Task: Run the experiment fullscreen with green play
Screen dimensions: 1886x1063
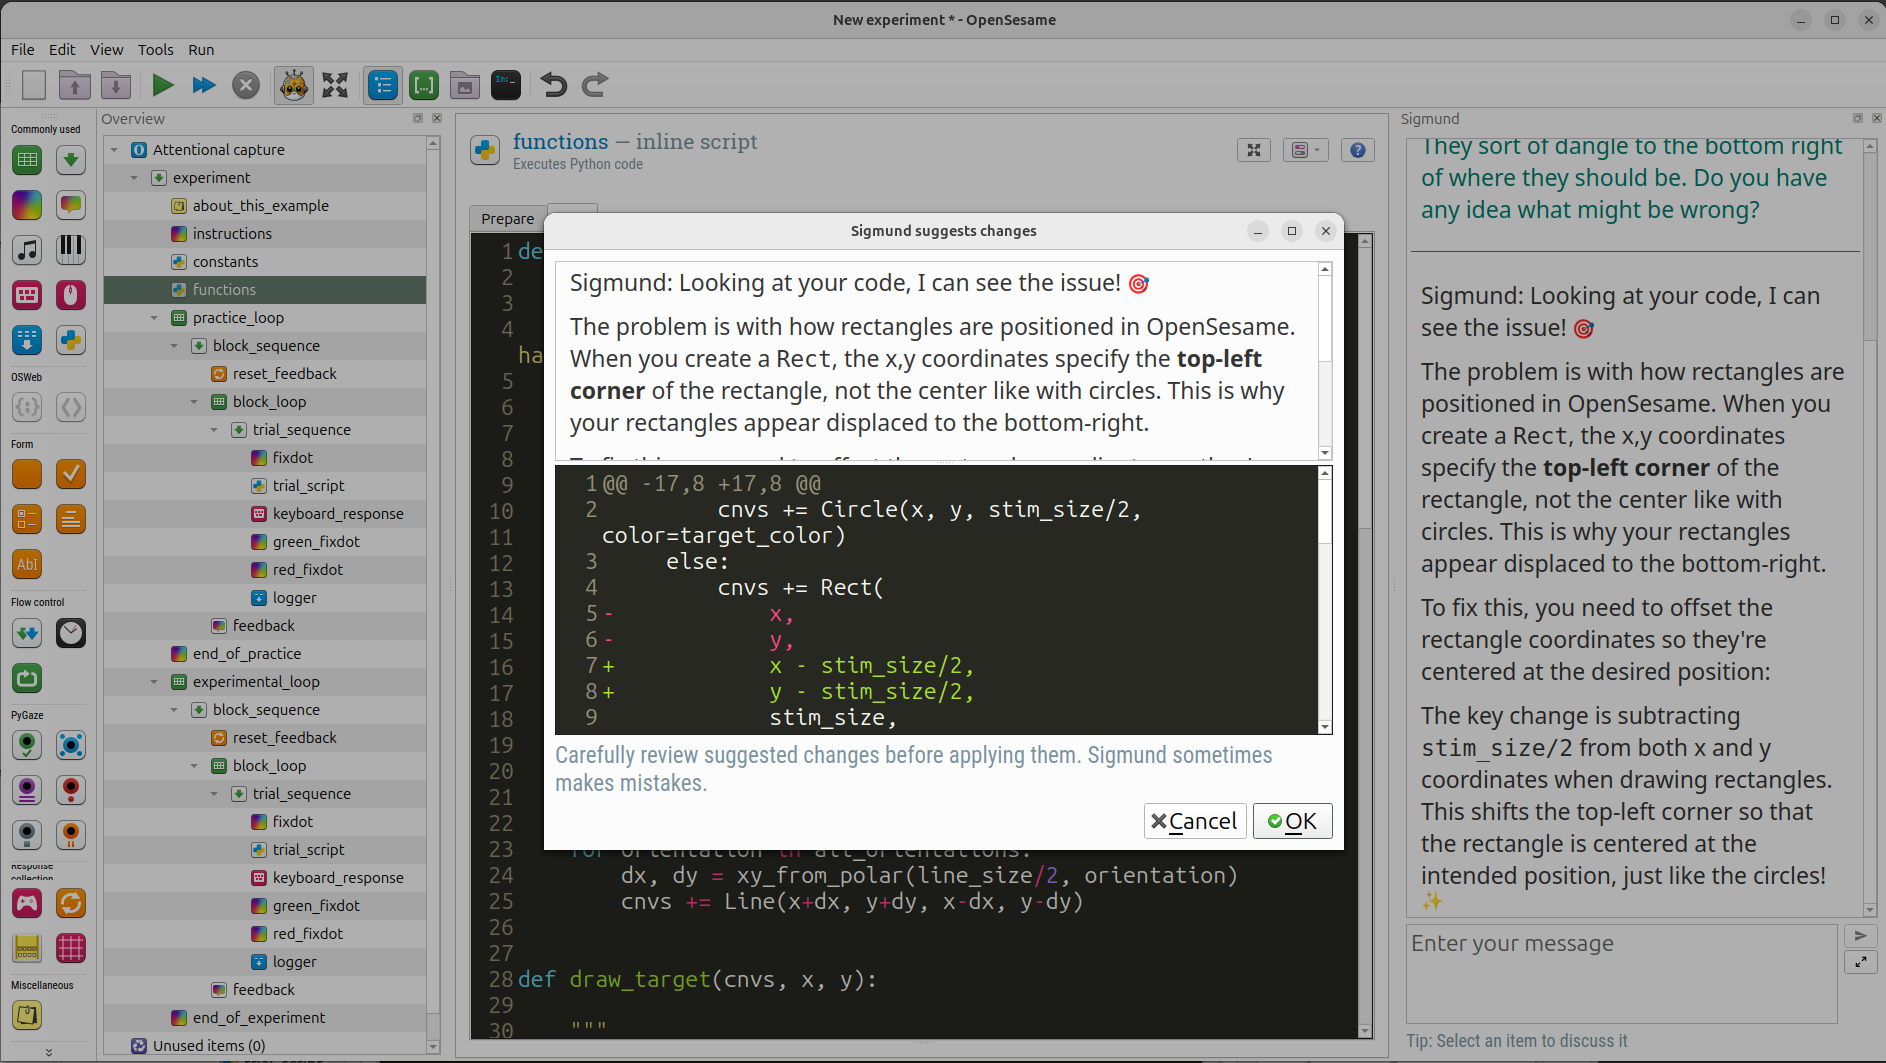Action: coord(163,86)
